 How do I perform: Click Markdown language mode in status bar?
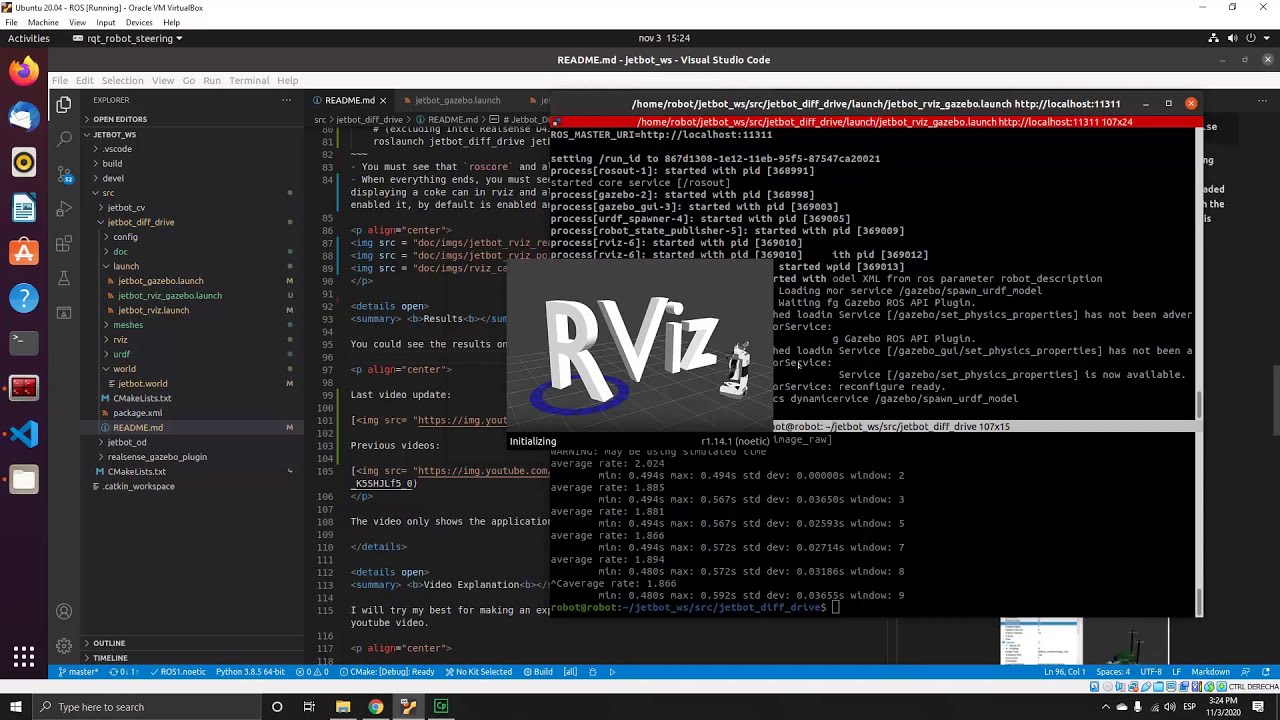1210,672
